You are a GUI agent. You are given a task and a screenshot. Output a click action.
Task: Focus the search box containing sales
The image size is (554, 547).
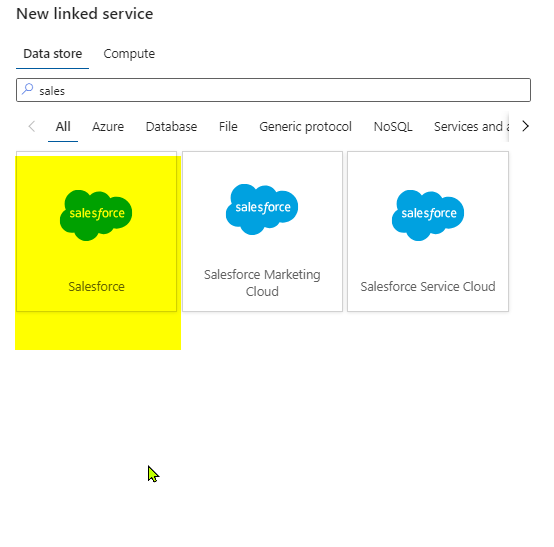(273, 90)
